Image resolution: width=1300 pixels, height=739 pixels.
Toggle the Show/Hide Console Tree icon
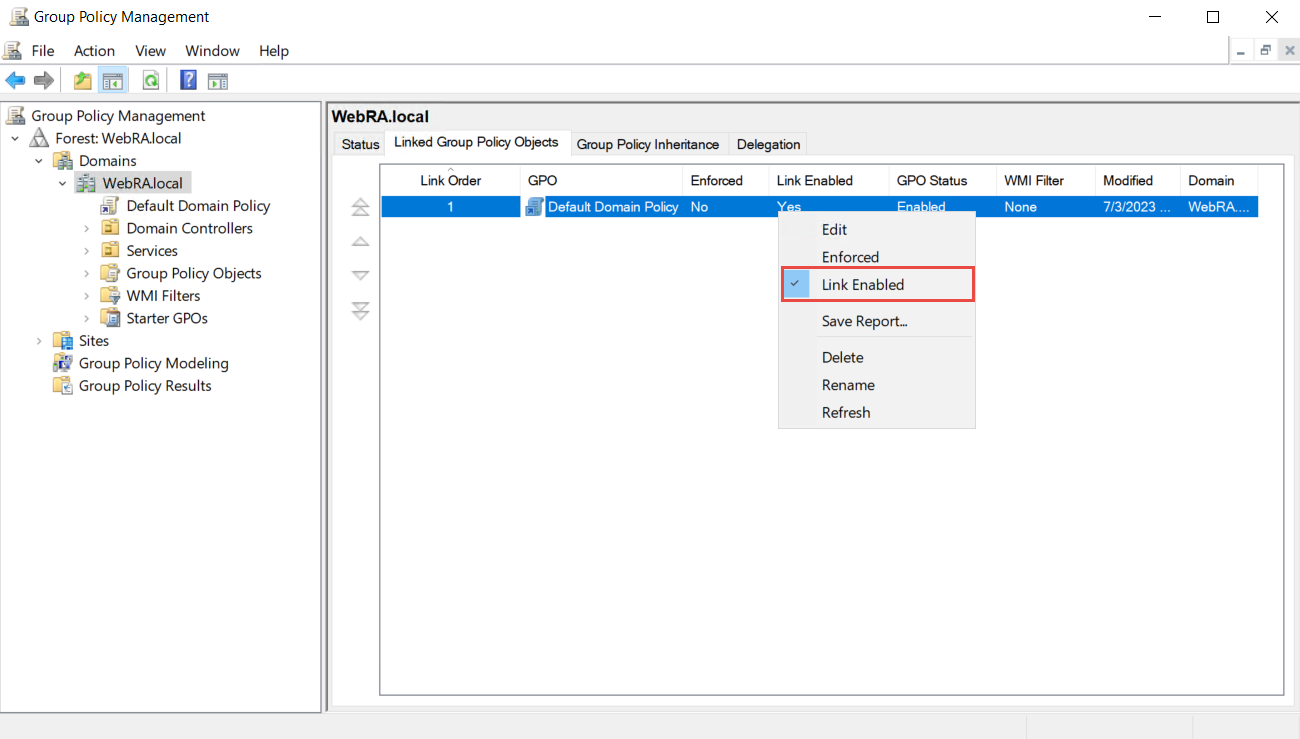pos(112,81)
